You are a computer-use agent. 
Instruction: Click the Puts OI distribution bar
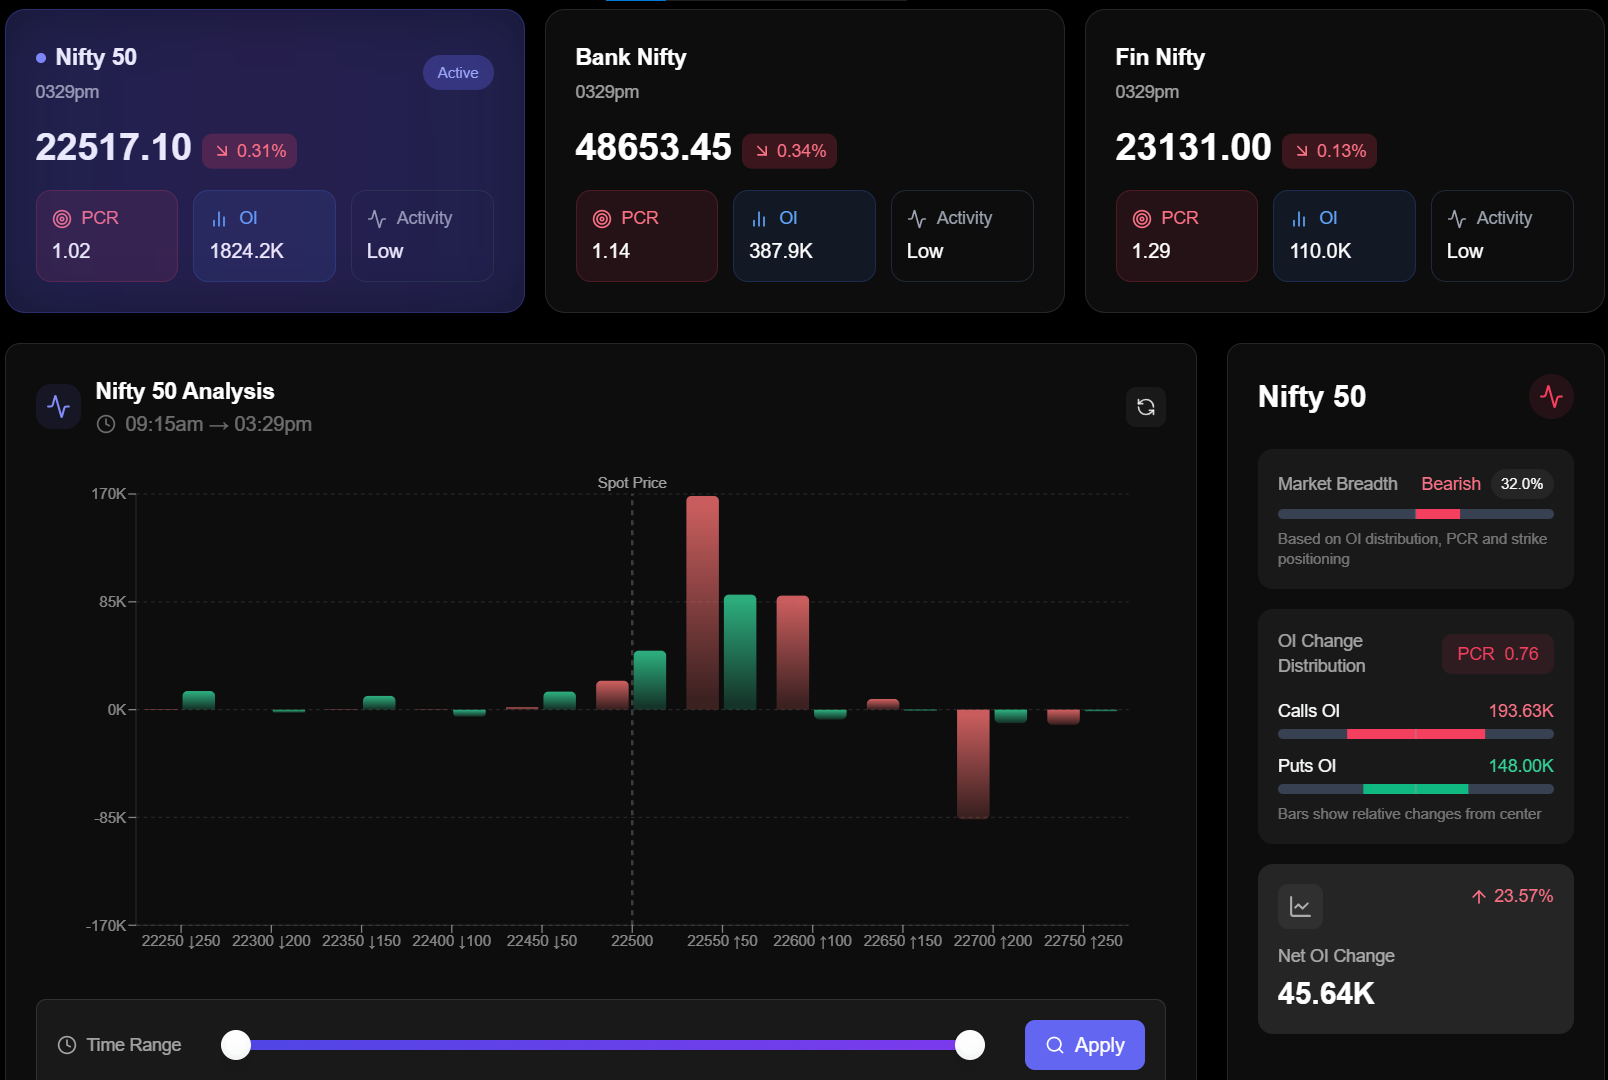1416,789
